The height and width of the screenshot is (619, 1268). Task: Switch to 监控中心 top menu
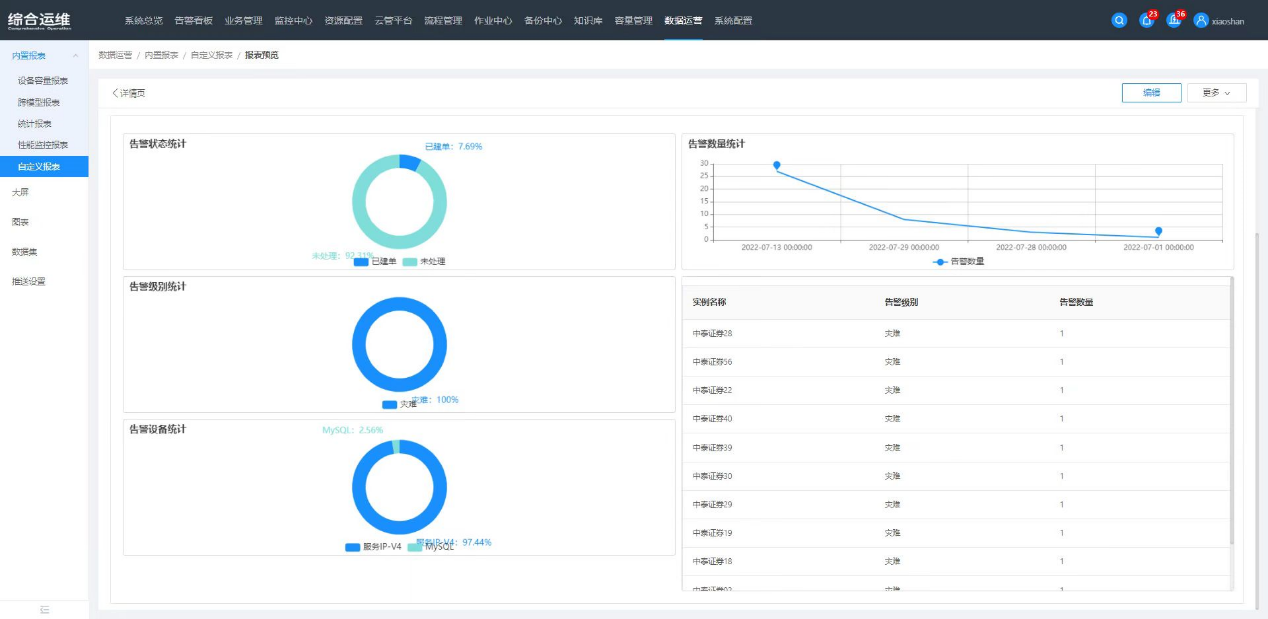click(293, 20)
